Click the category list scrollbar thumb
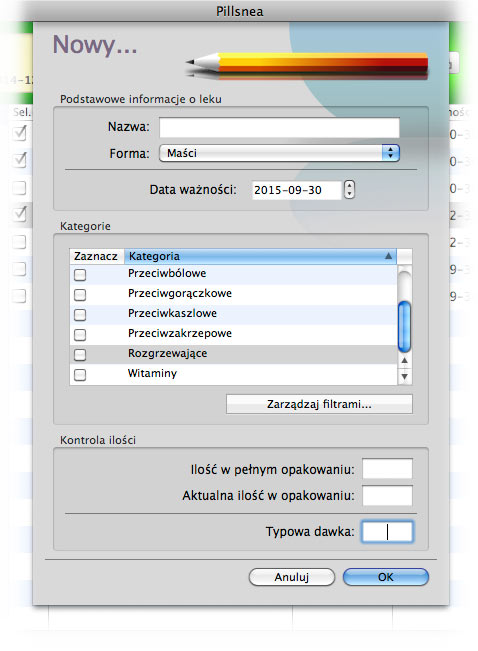Screen dimensions: 478x651 [x=404, y=326]
